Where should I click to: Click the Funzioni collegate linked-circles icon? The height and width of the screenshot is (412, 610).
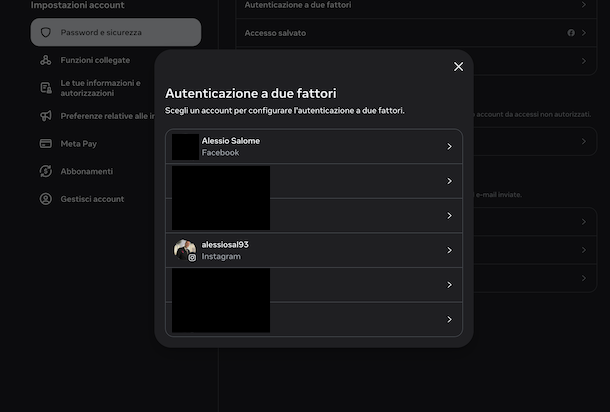46,60
